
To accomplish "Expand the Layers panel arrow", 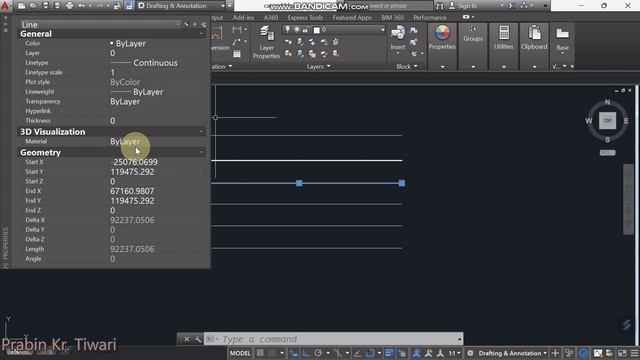I will [329, 67].
